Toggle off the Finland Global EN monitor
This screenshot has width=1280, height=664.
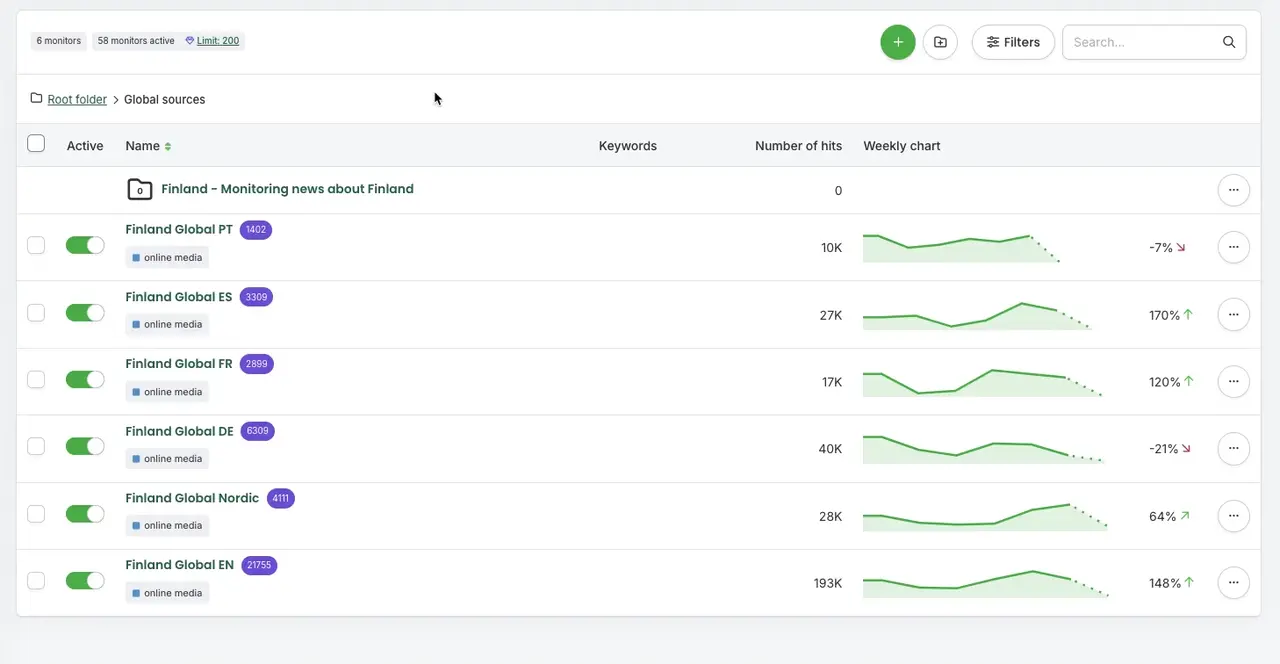pos(85,581)
